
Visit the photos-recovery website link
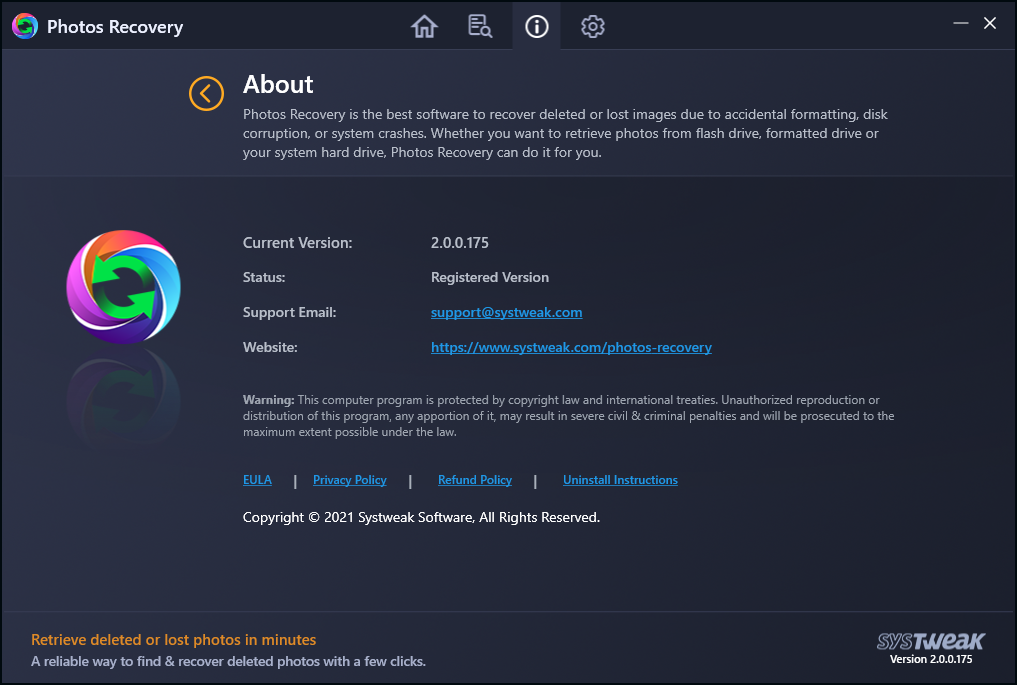click(x=571, y=347)
